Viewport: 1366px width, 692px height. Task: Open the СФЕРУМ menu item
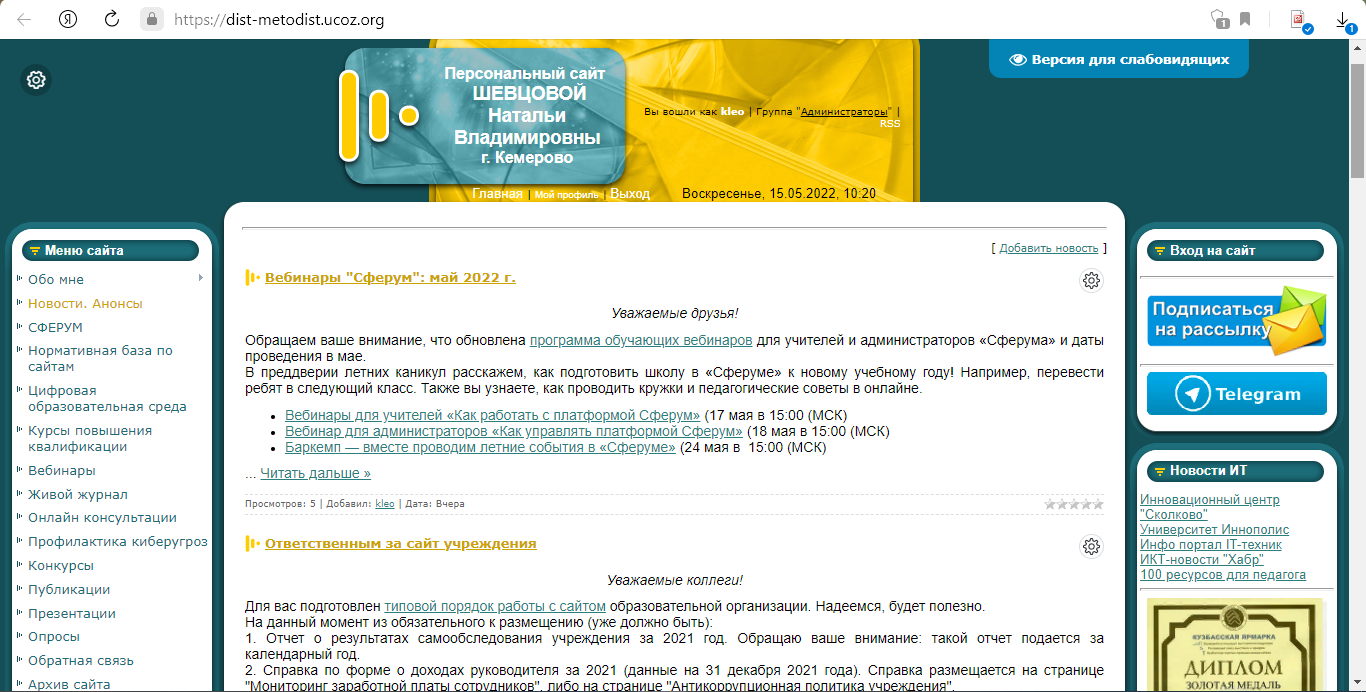coord(55,327)
